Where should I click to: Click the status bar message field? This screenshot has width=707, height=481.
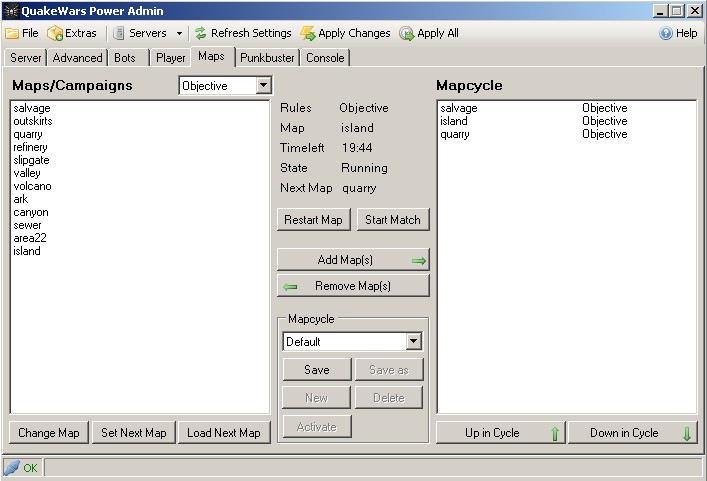click(x=373, y=467)
